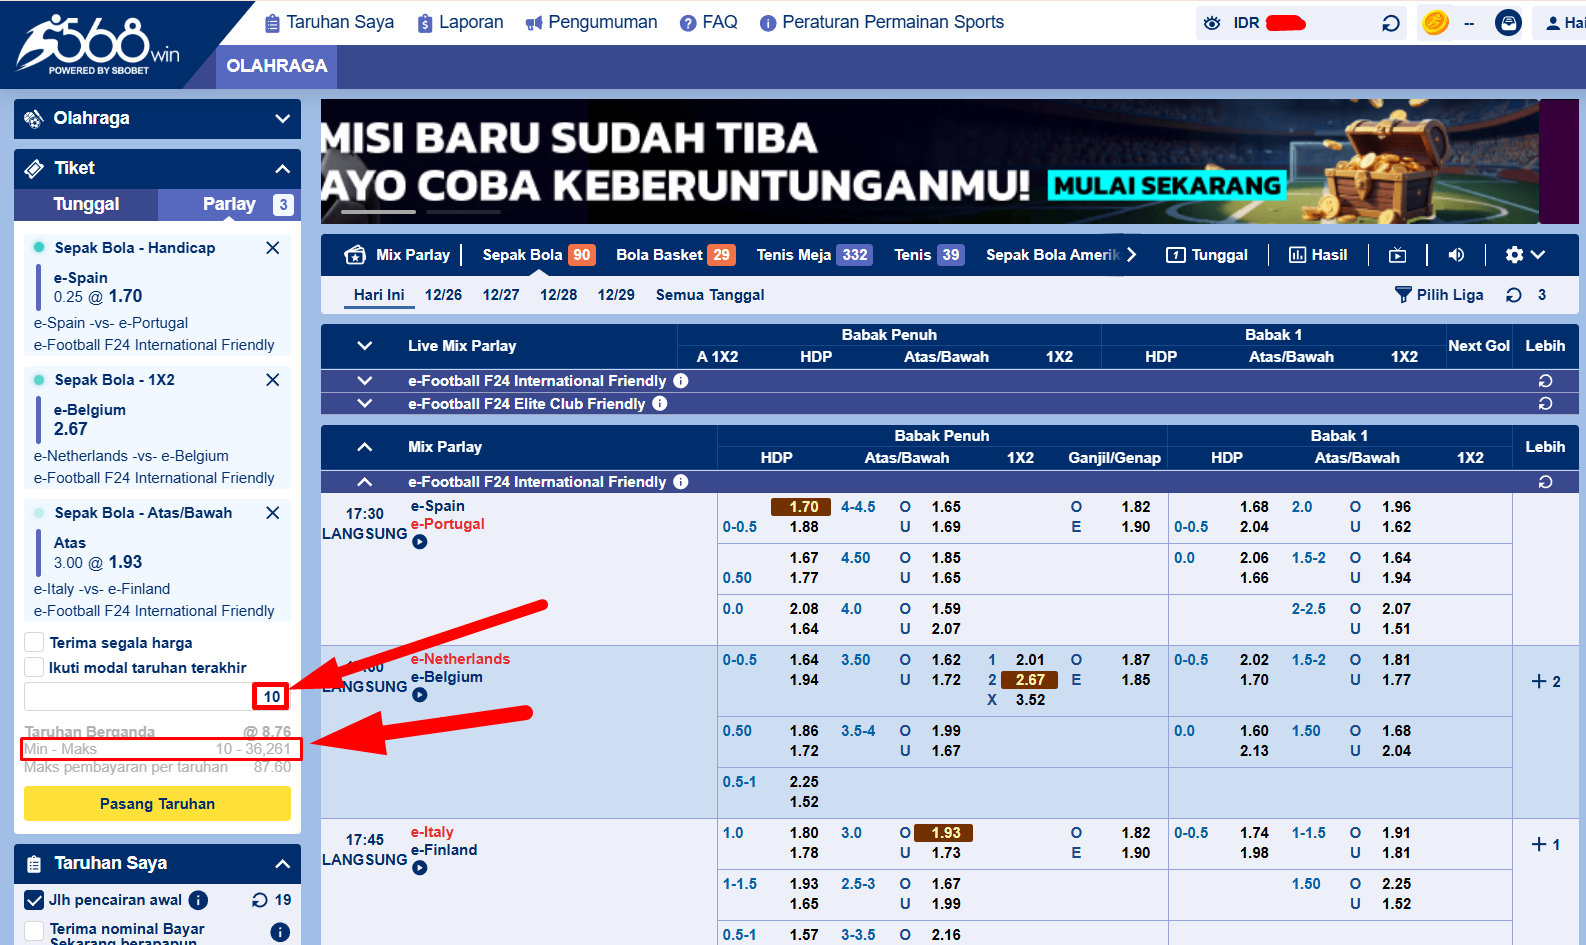Open the Laporan menu item
This screenshot has width=1586, height=945.
coord(460,22)
